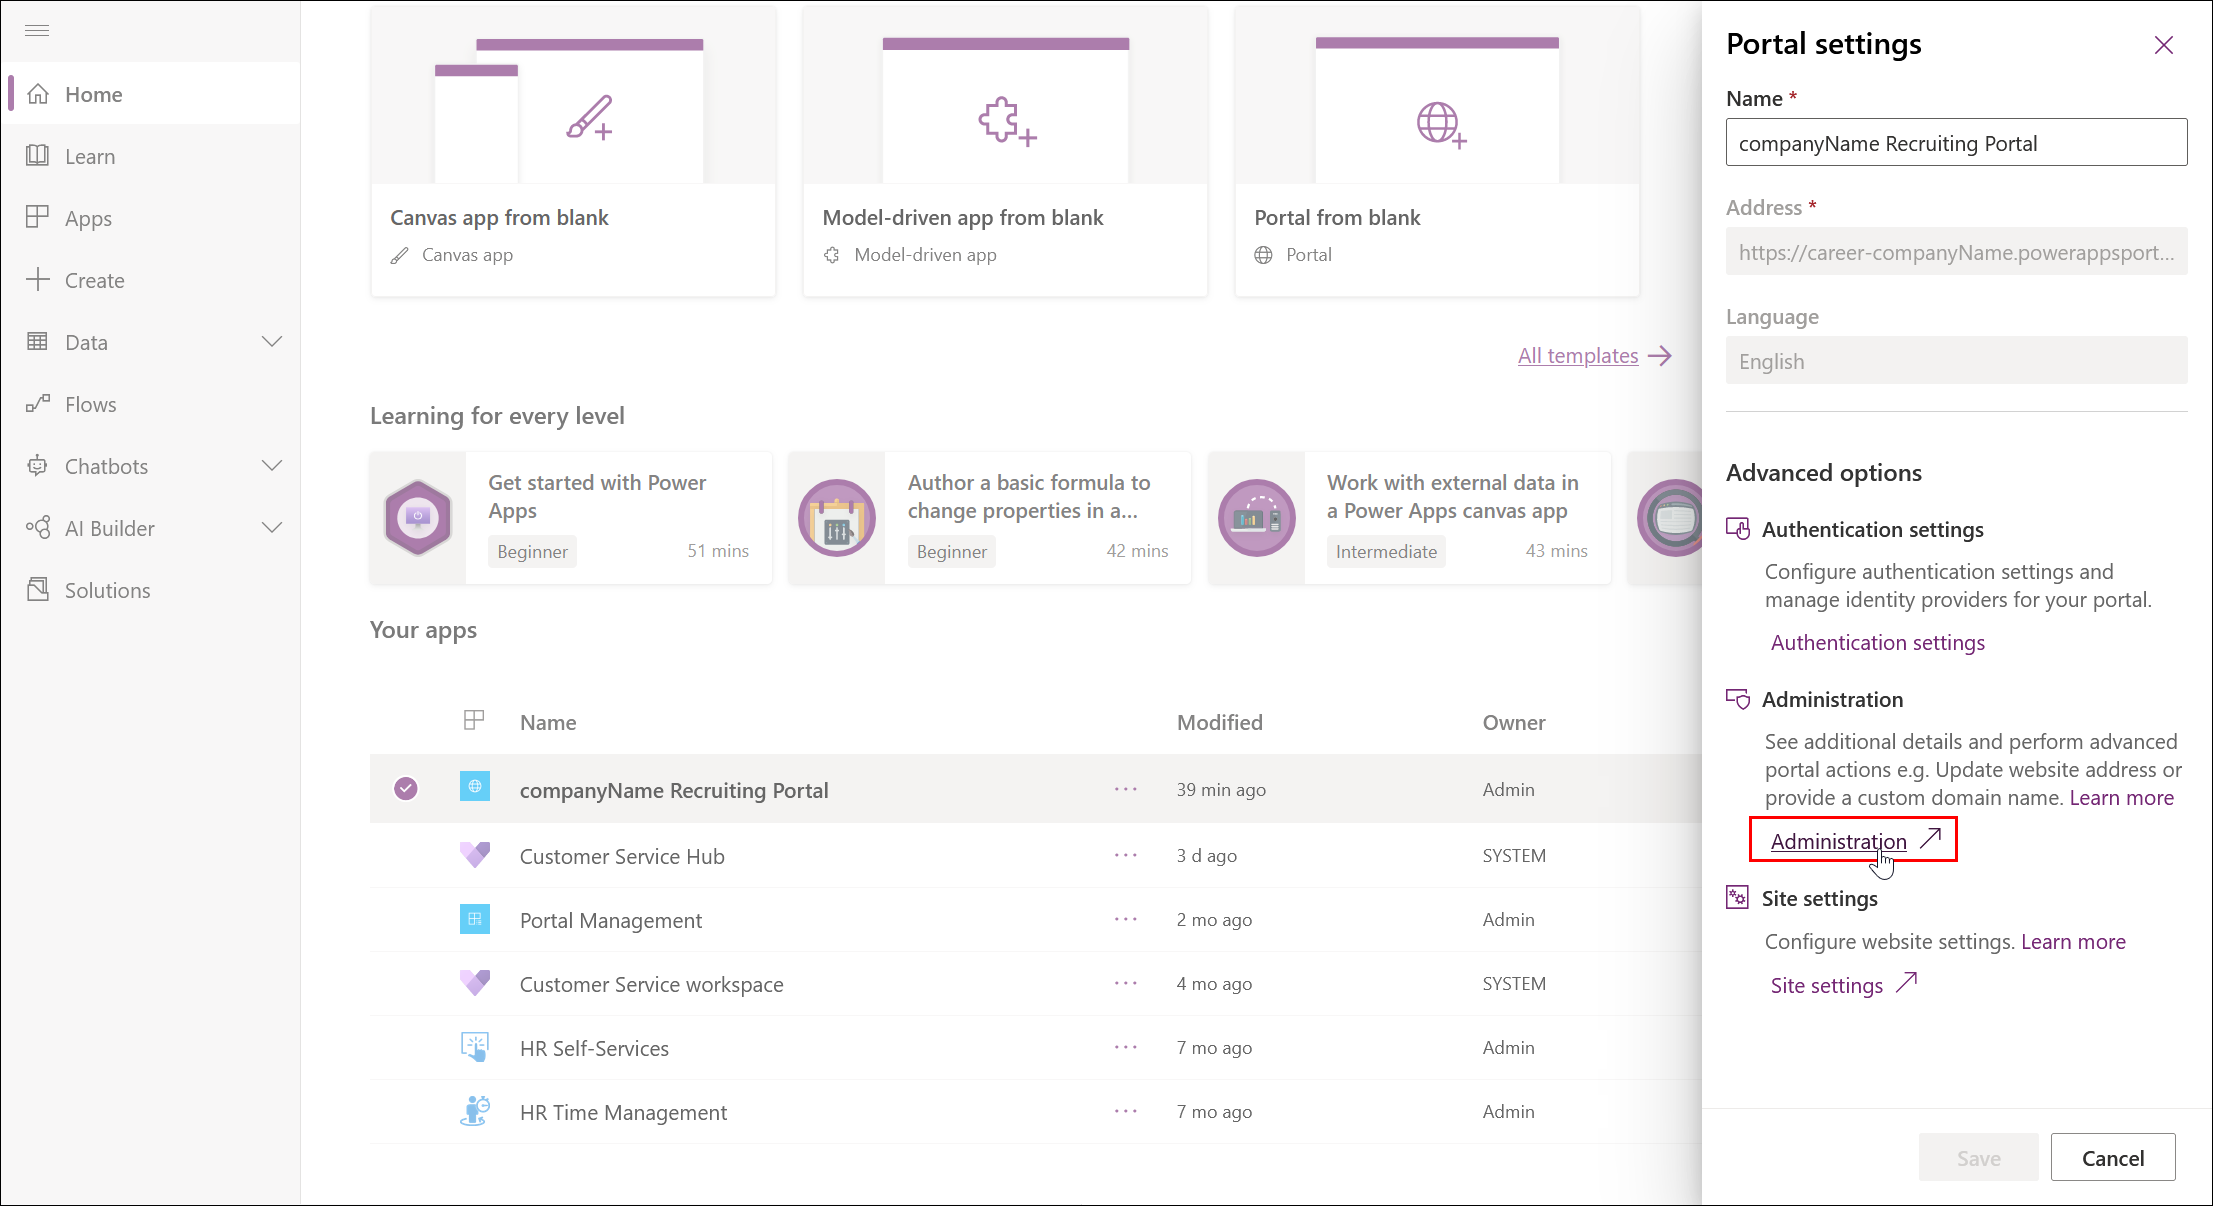The height and width of the screenshot is (1206, 2213).
Task: Click the Model-driven puzzle icon in the template card
Action: coord(1006,122)
